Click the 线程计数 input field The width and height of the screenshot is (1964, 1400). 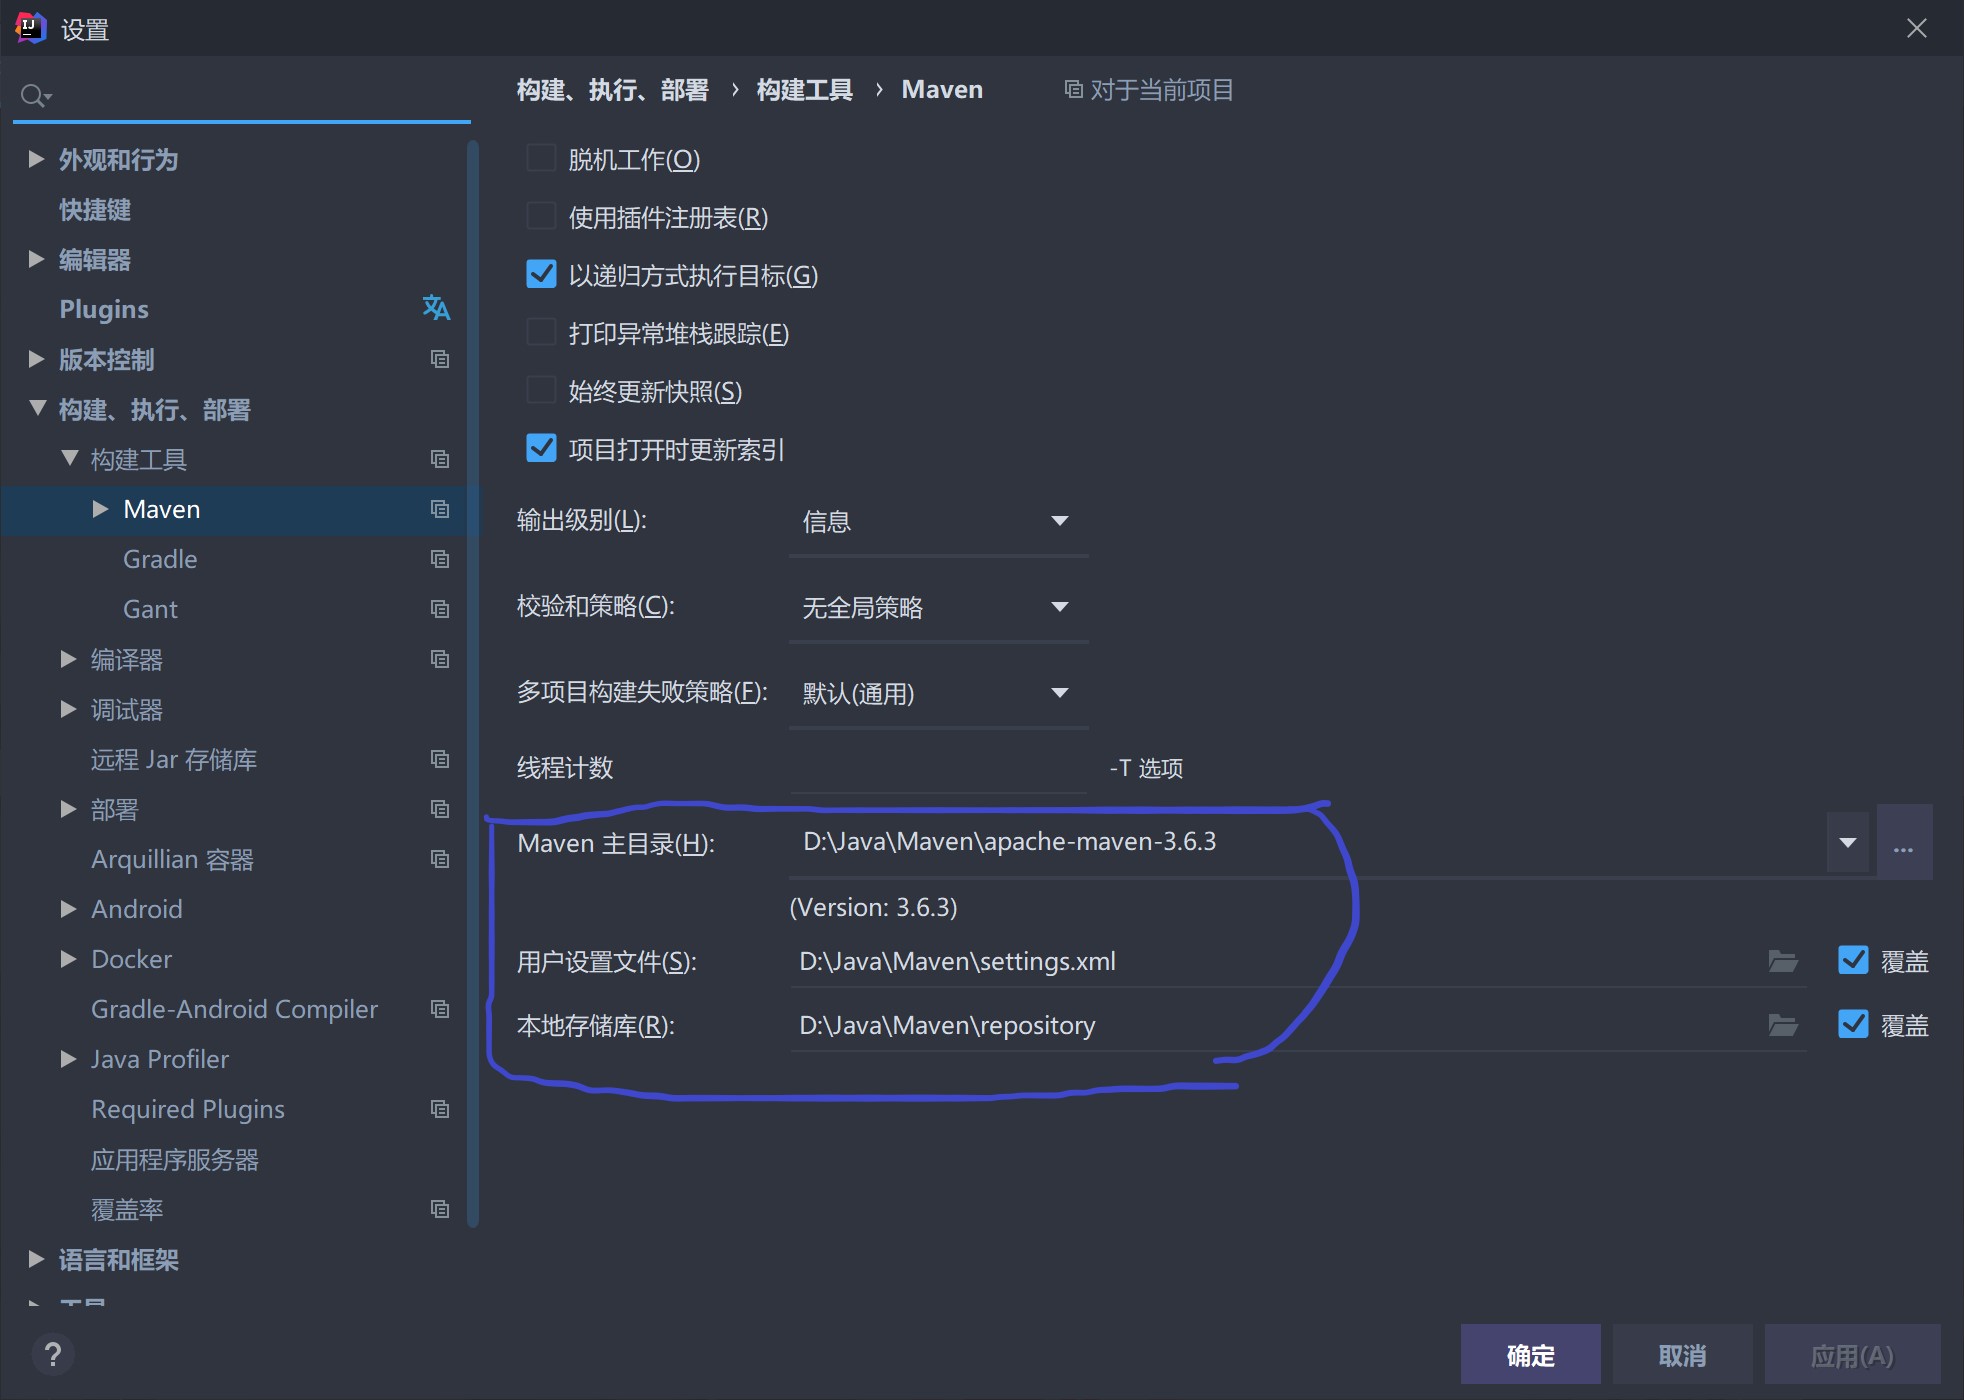(938, 767)
